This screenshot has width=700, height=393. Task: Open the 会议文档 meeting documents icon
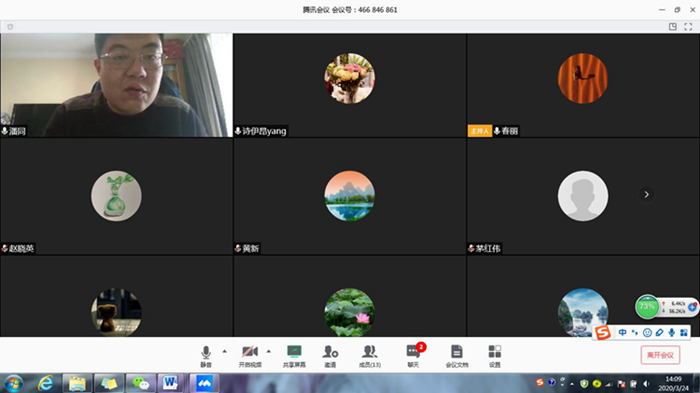457,356
